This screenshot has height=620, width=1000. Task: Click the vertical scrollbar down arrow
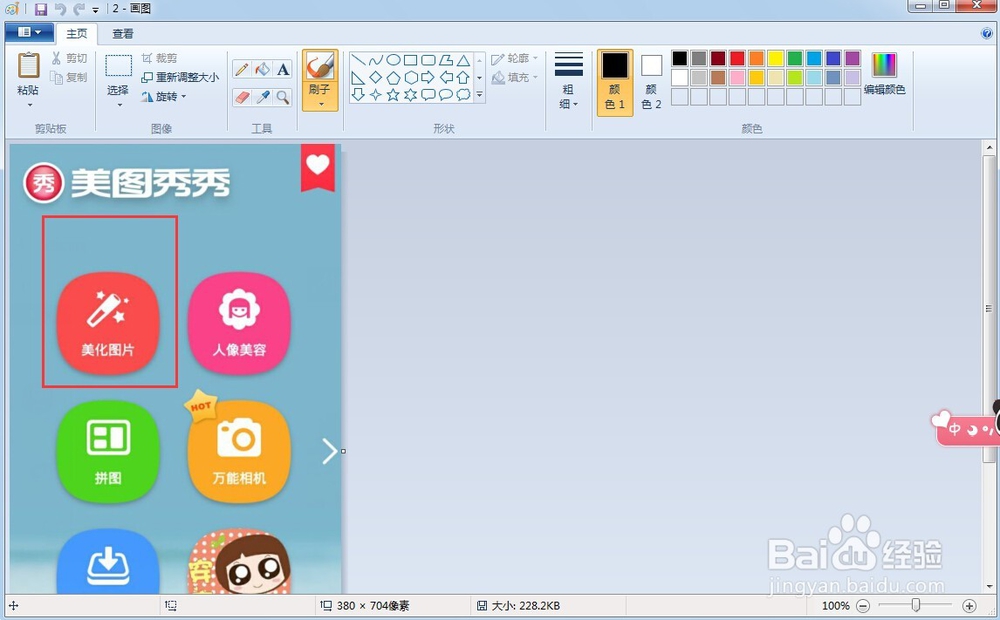pos(989,586)
